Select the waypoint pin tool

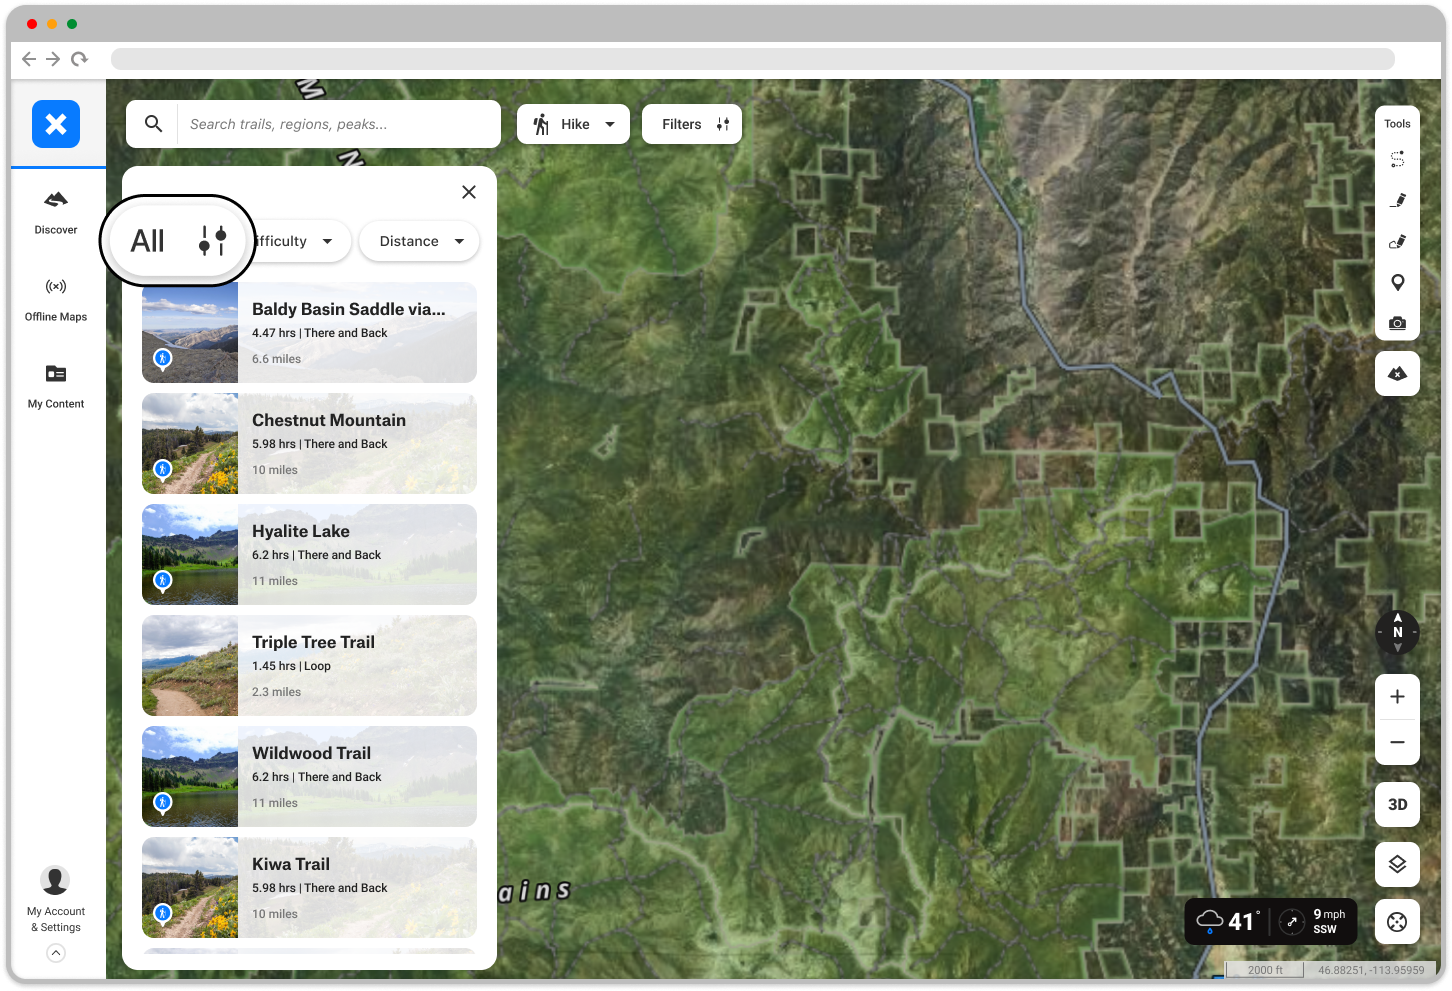pyautogui.click(x=1397, y=282)
